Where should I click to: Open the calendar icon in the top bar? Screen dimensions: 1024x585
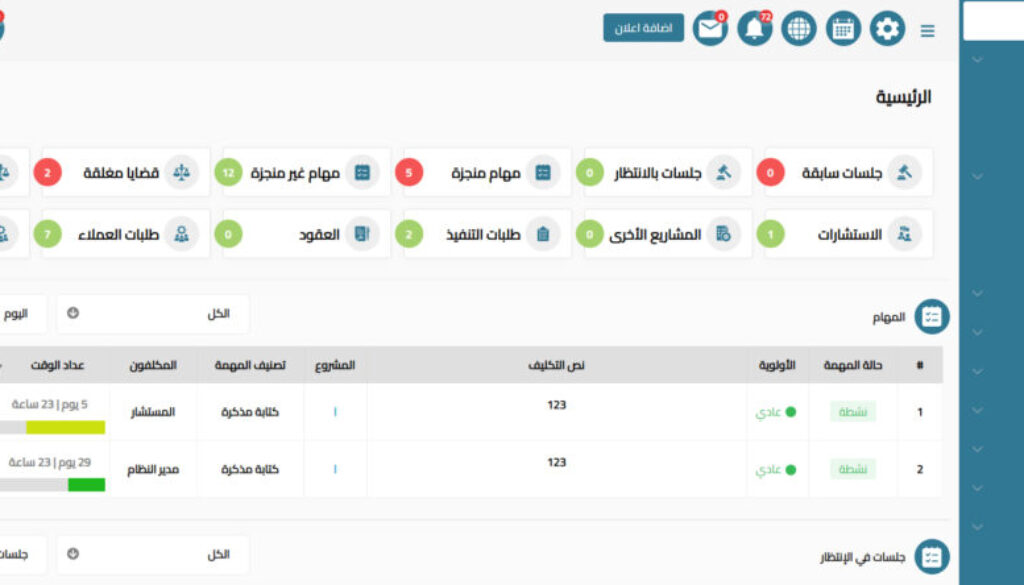842,29
